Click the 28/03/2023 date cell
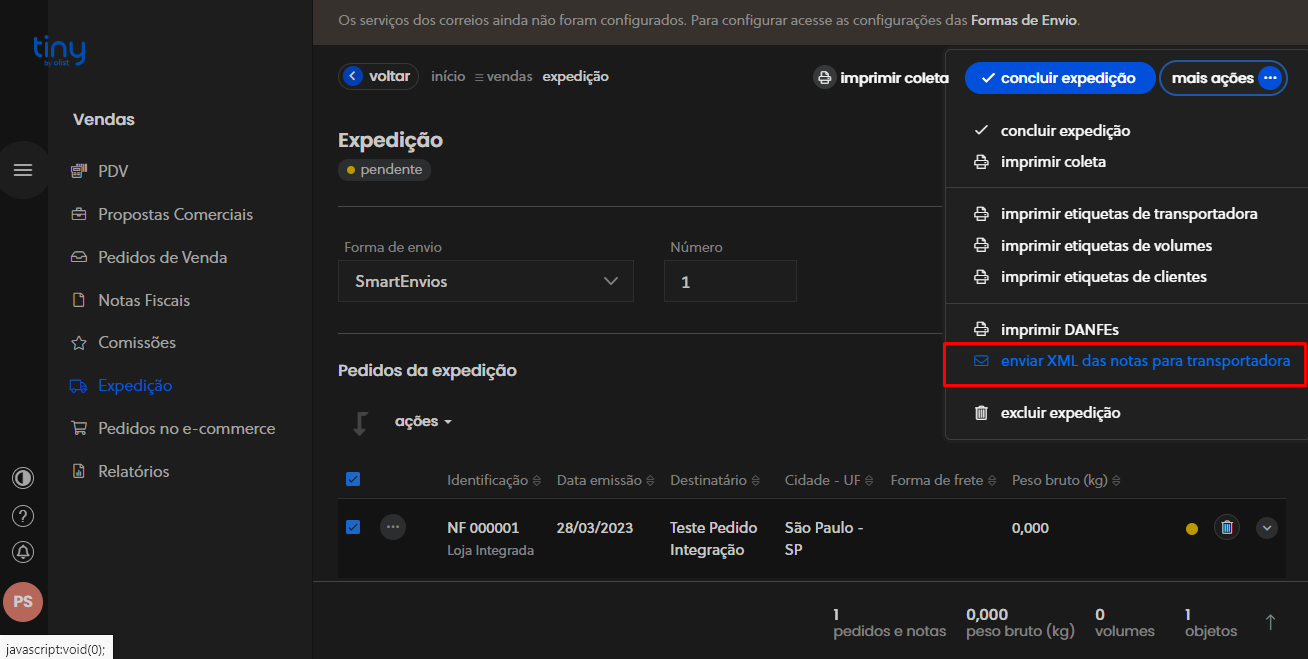 pyautogui.click(x=595, y=528)
